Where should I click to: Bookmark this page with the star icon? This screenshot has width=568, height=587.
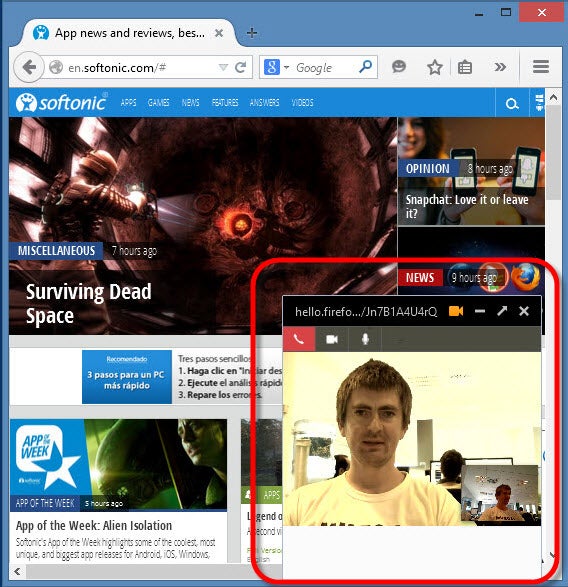coord(435,67)
